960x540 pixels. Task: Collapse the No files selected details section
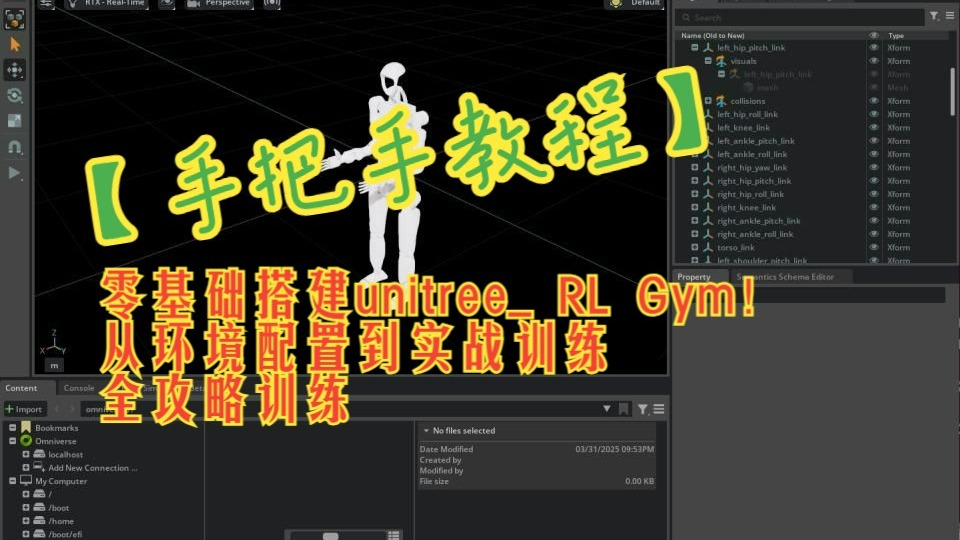click(426, 430)
